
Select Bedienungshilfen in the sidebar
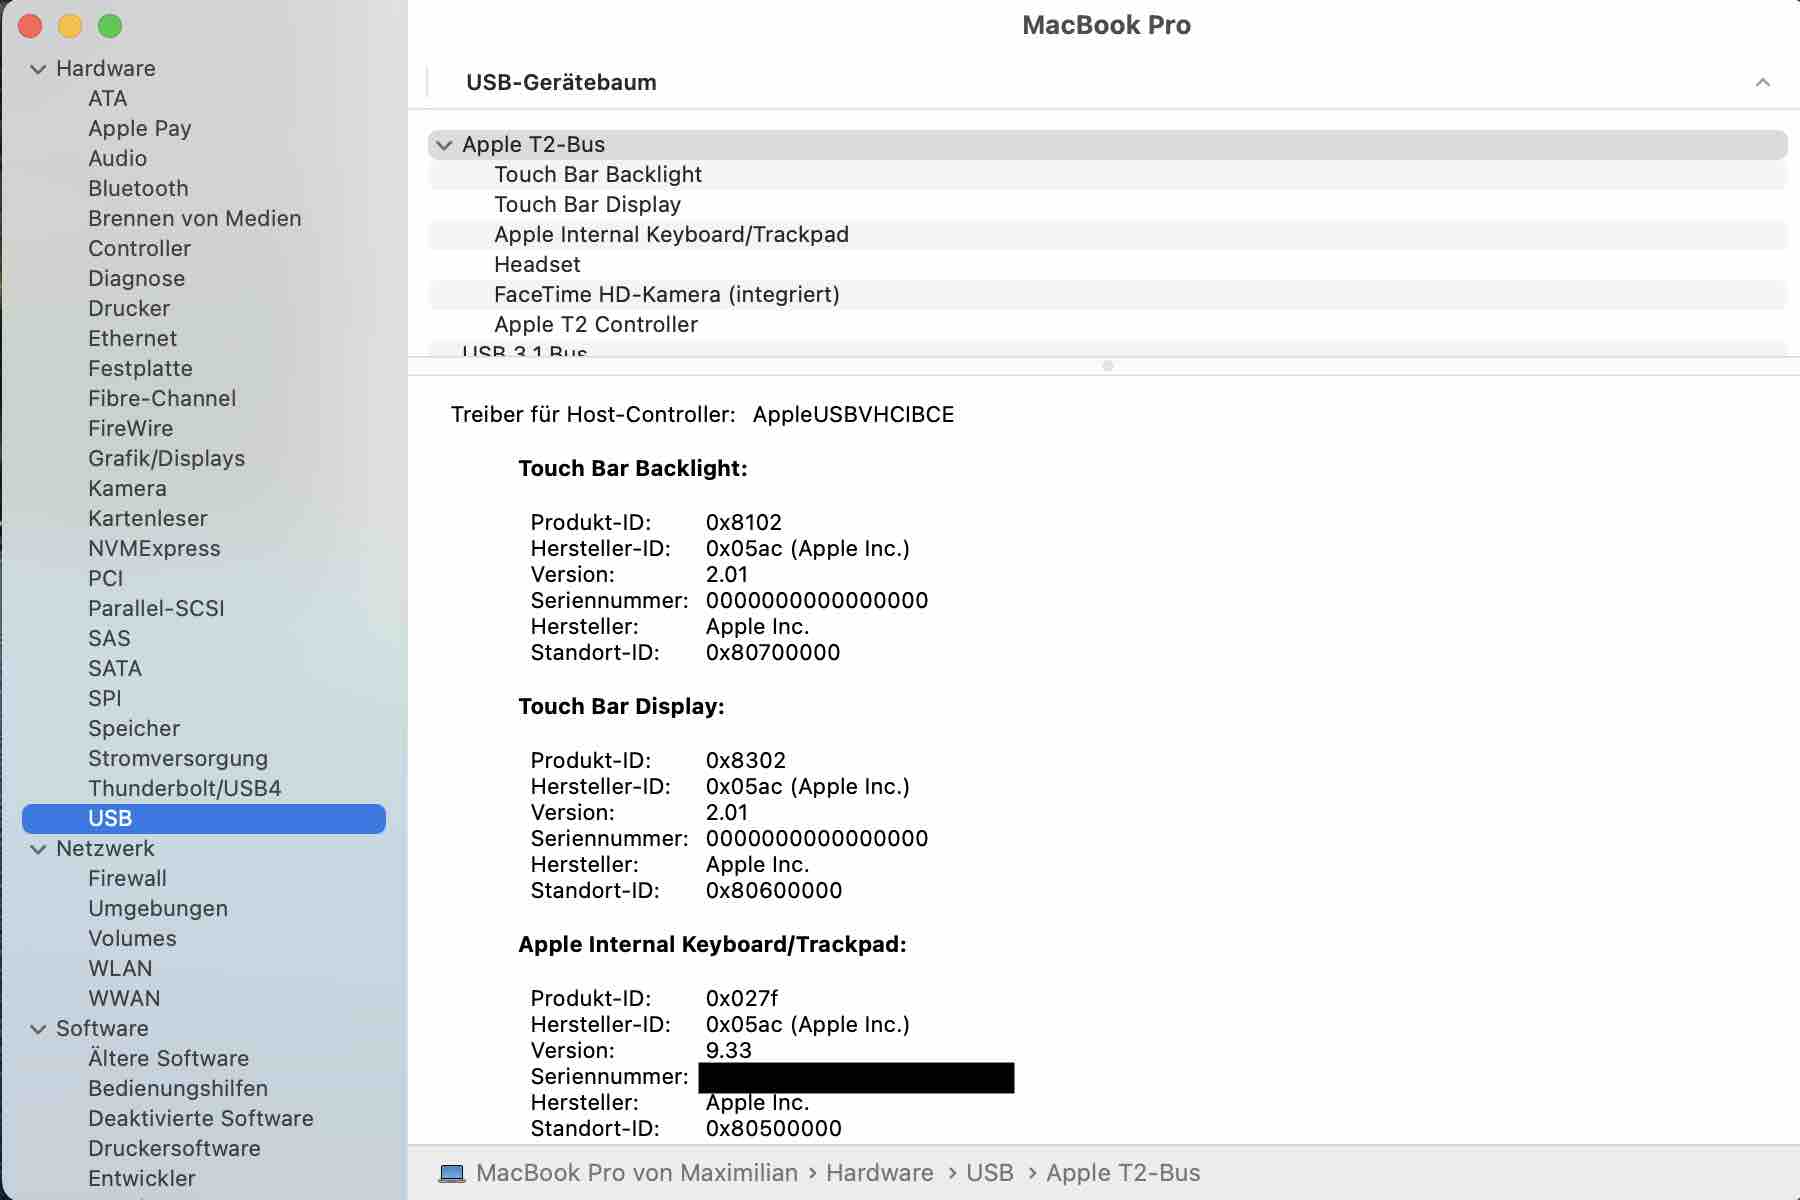[x=178, y=1088]
